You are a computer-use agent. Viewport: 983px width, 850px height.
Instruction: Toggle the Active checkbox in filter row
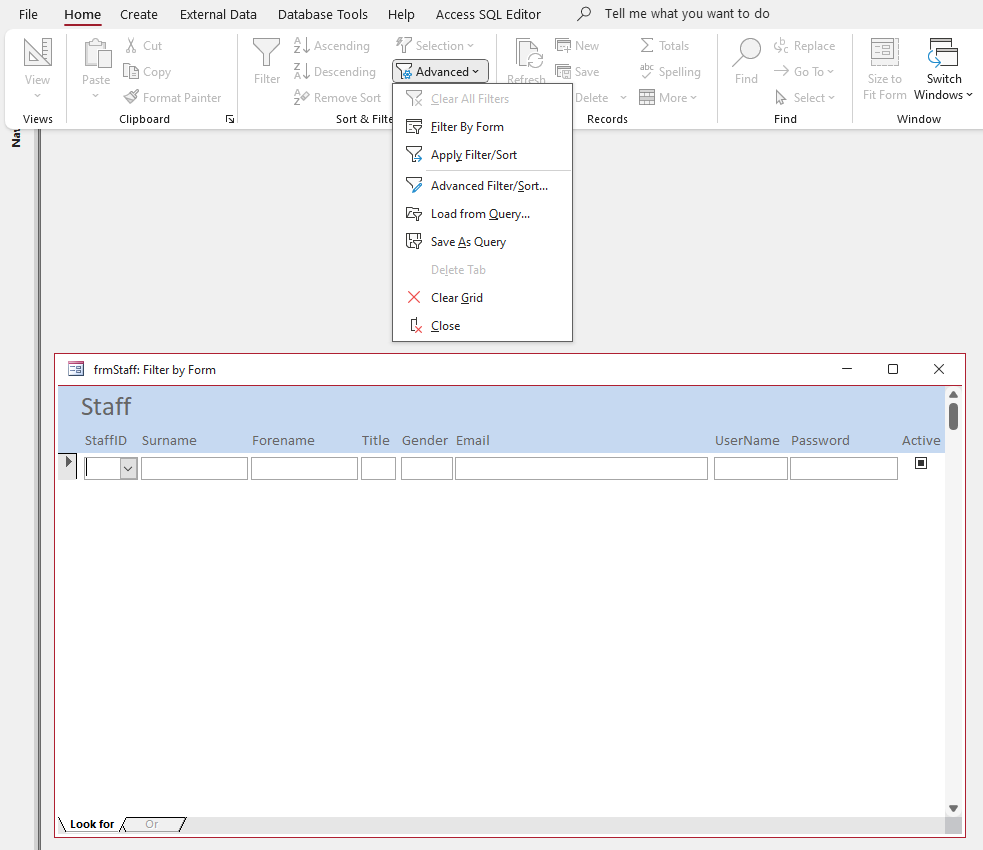[x=921, y=463]
